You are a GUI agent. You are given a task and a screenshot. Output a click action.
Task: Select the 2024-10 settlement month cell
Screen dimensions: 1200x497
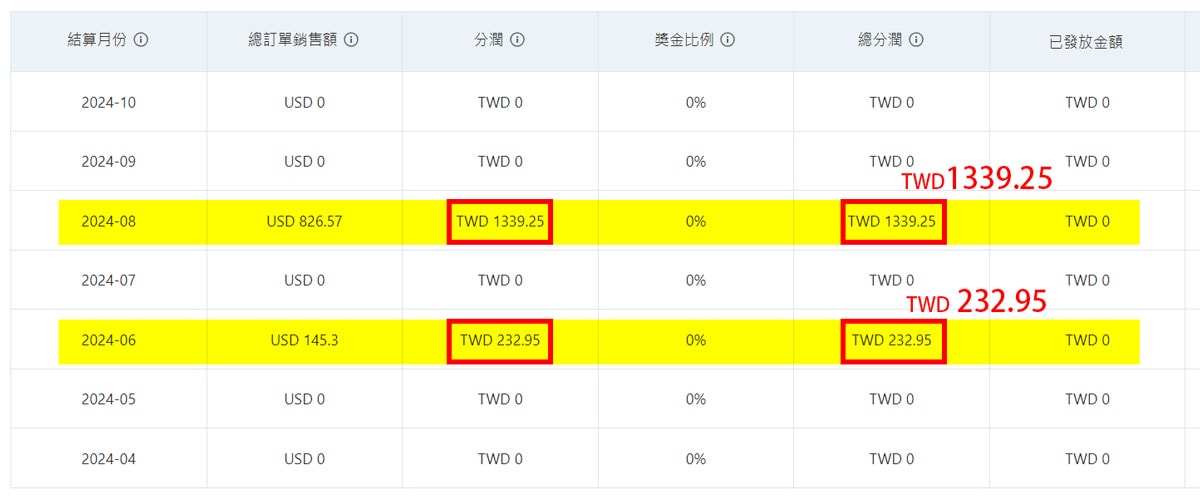point(108,102)
